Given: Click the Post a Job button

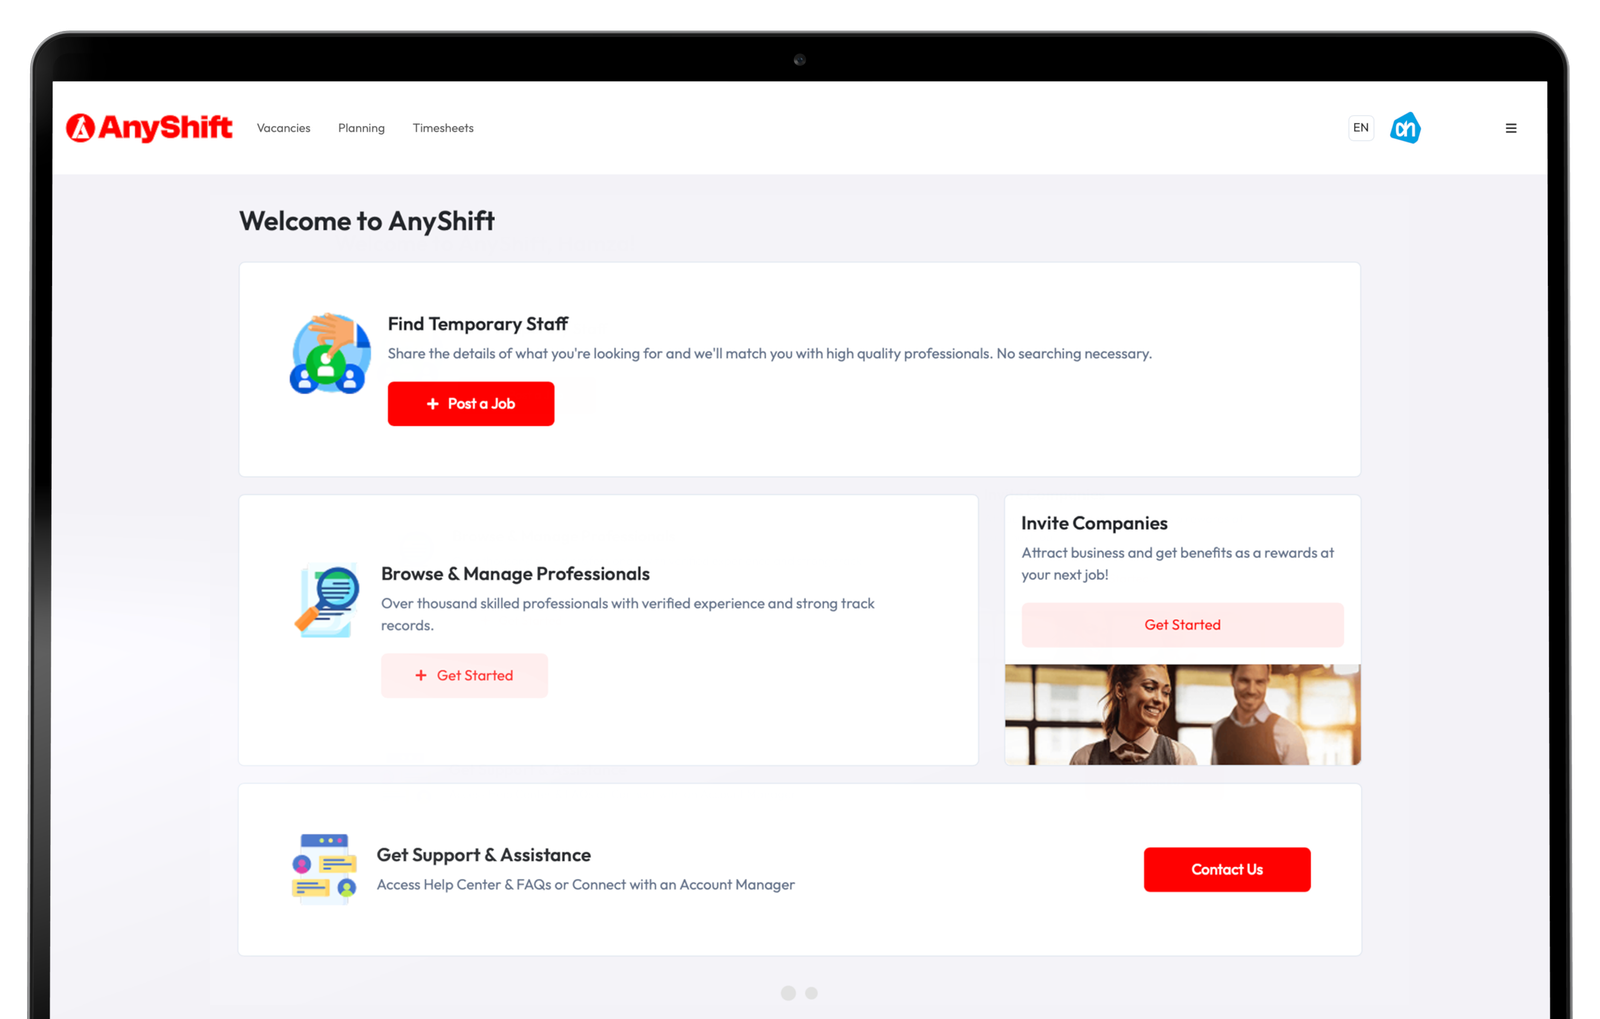Looking at the screenshot, I should click(x=471, y=403).
